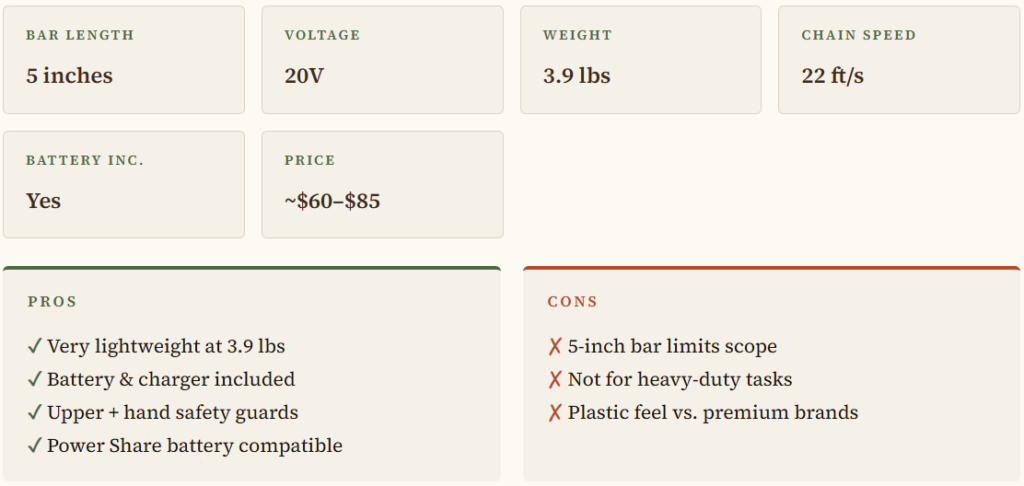1024x486 pixels.
Task: Click the text Power Share battery compatible
Action: point(195,446)
